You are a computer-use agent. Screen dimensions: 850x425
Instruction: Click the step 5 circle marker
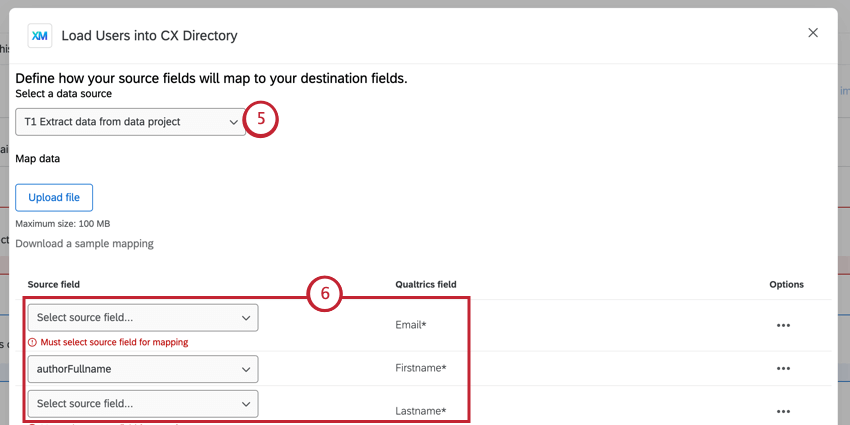(x=261, y=120)
